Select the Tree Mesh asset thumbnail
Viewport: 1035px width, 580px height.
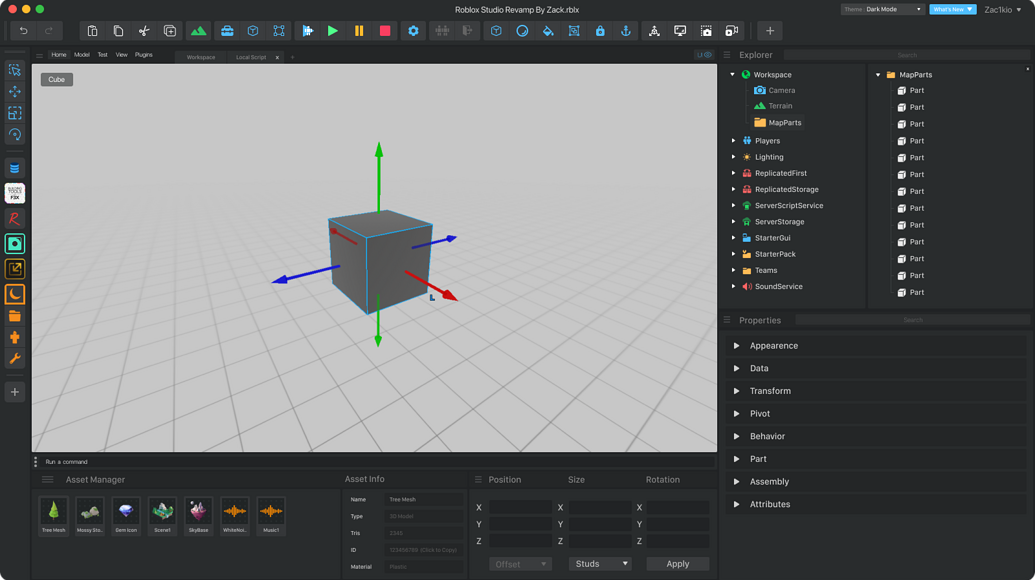click(53, 511)
